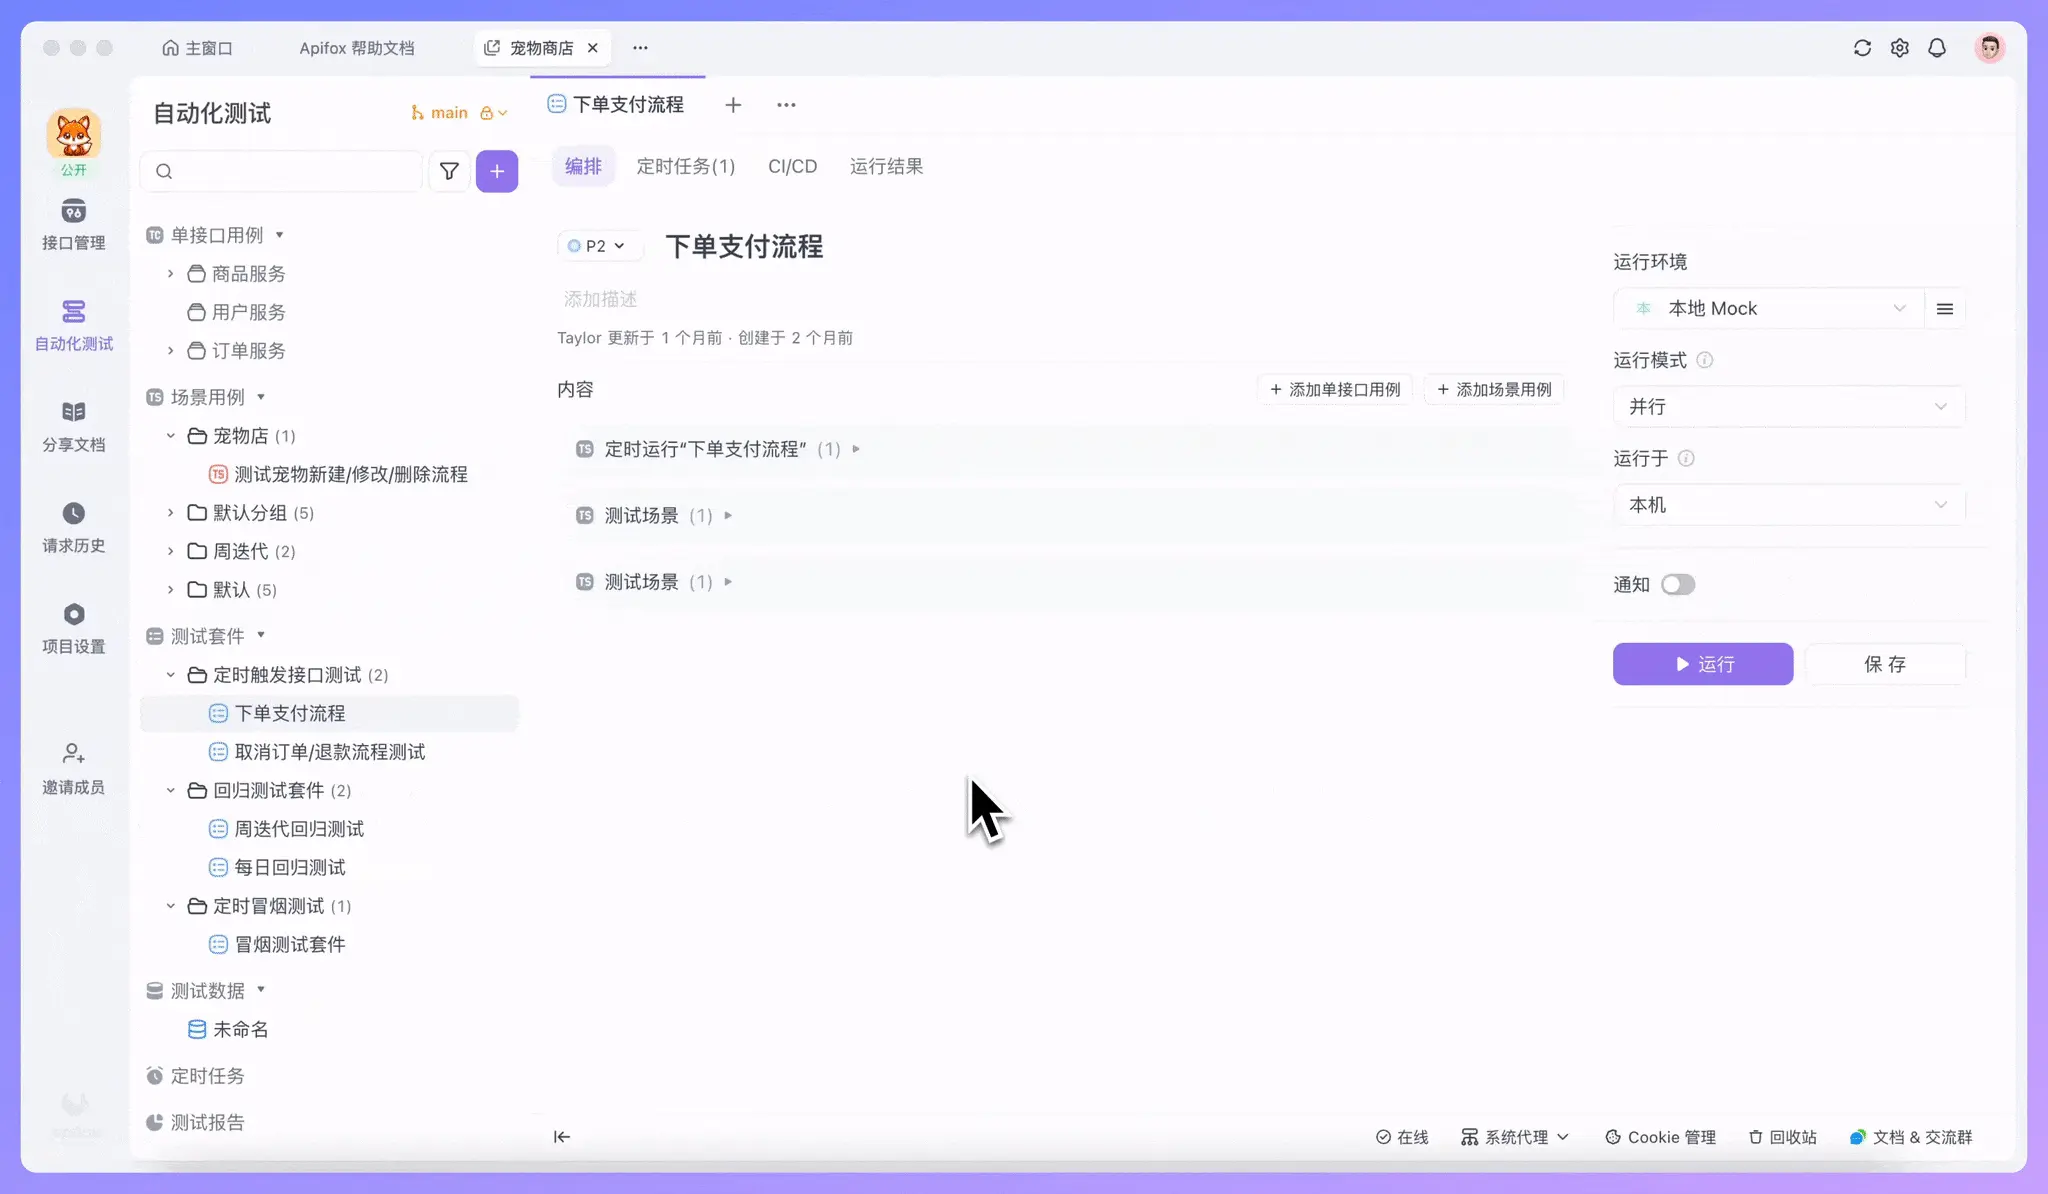
Task: Toggle the 通知 switch
Action: coord(1678,585)
